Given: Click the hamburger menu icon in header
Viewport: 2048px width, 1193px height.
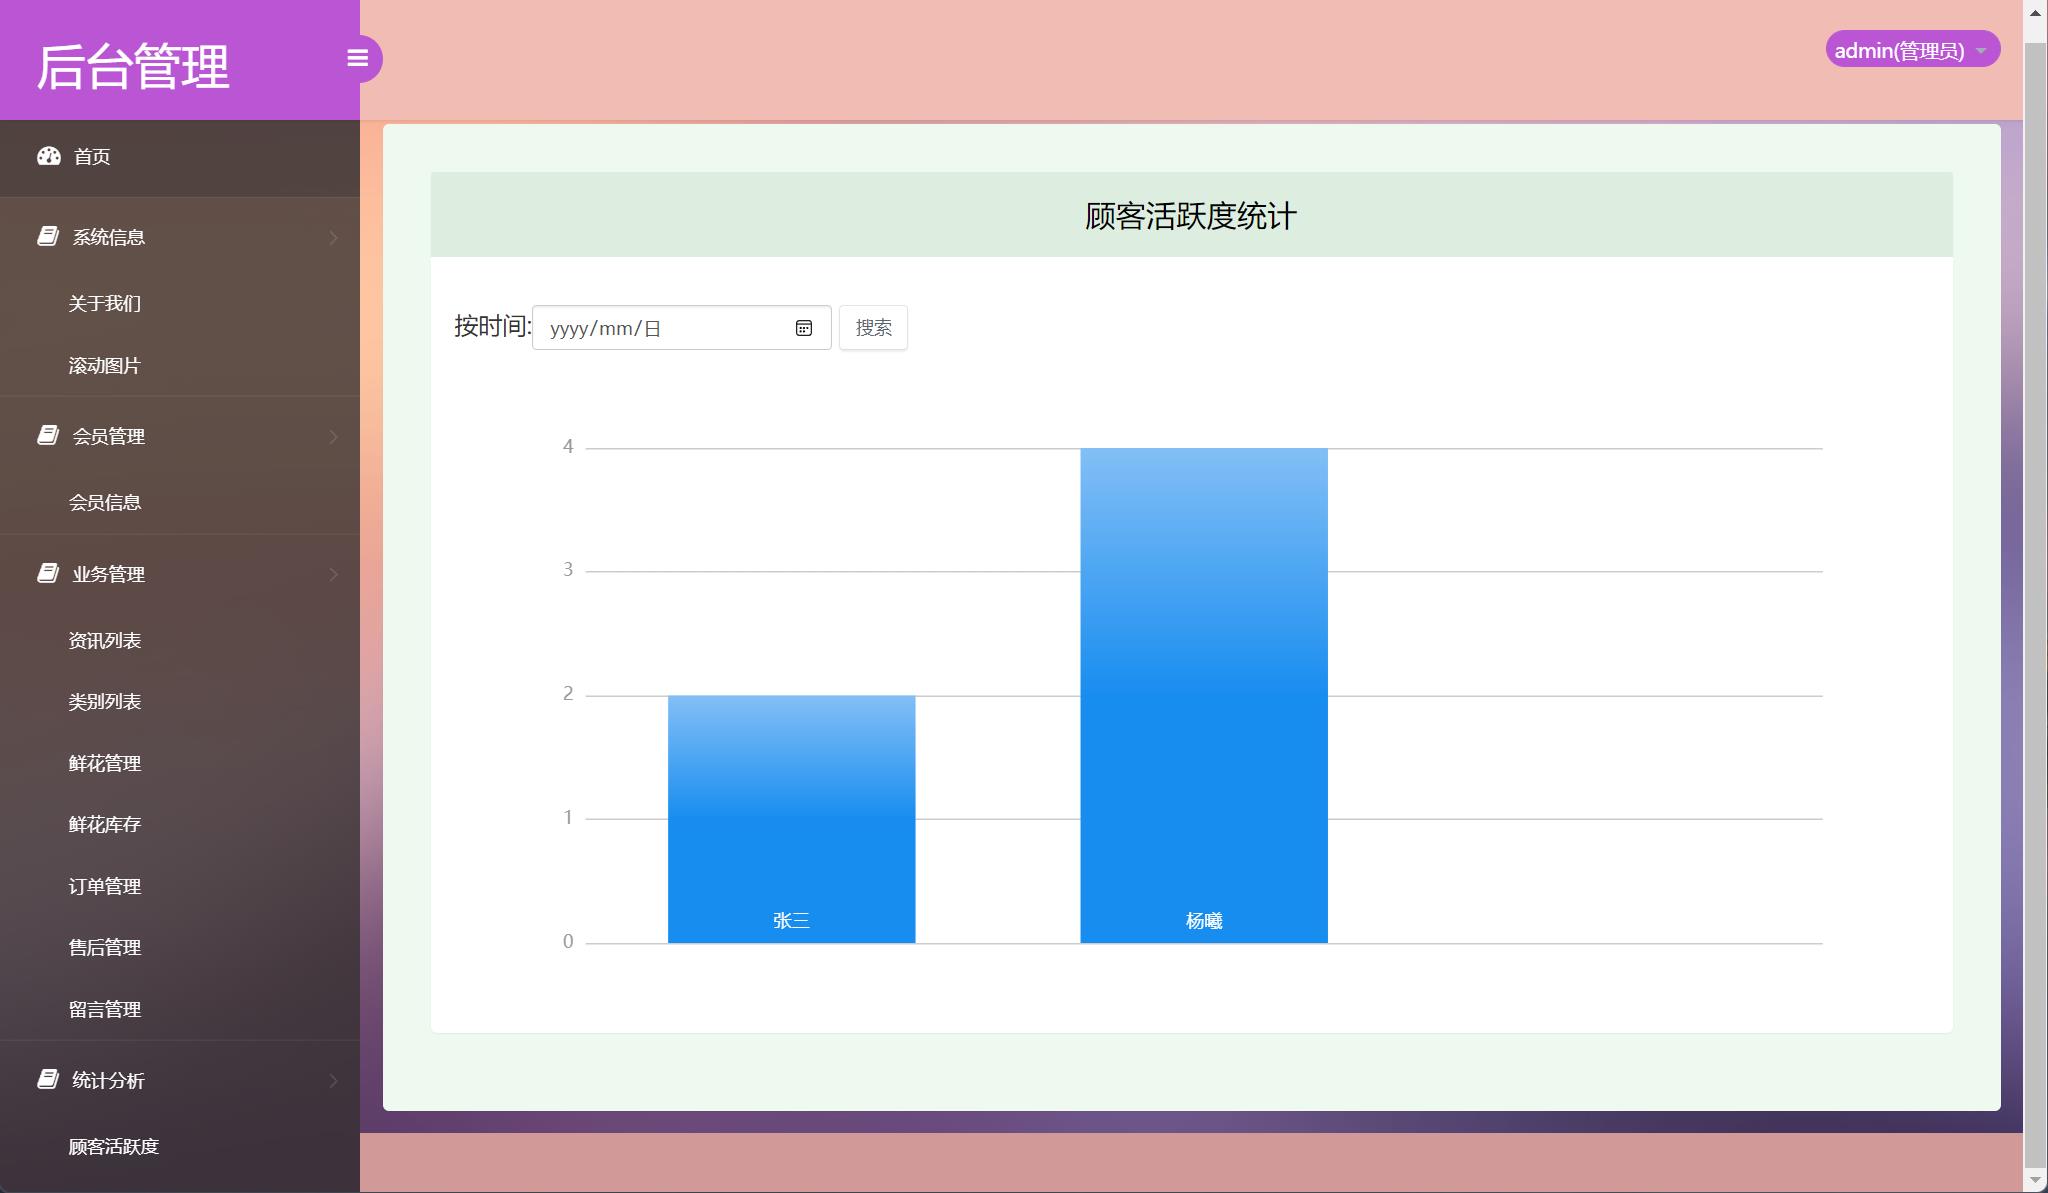Looking at the screenshot, I should pyautogui.click(x=359, y=58).
